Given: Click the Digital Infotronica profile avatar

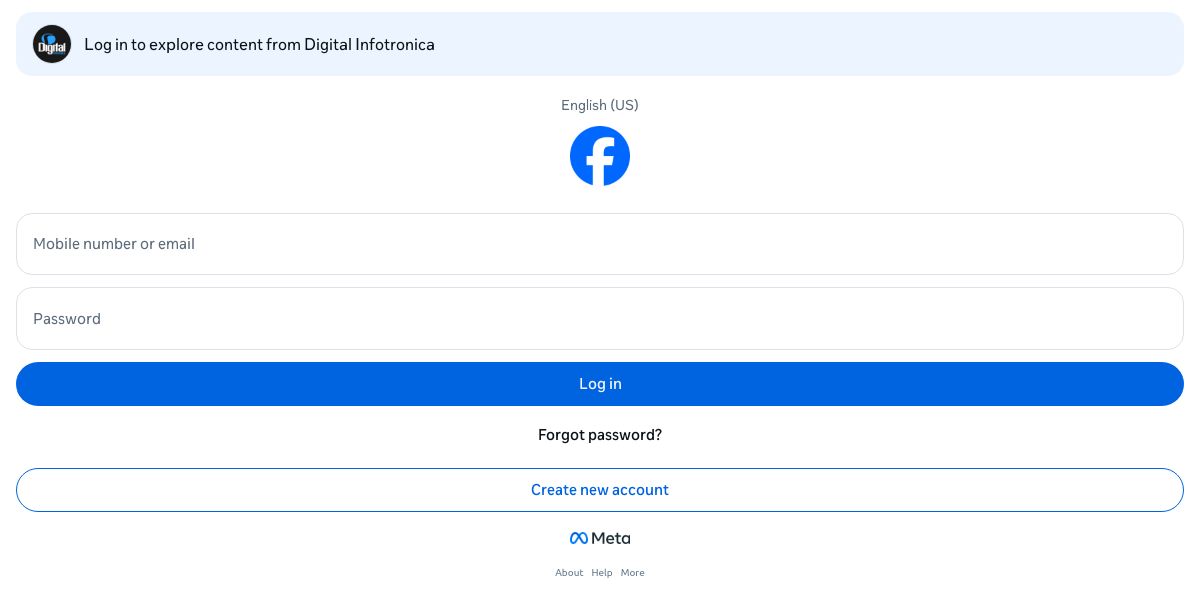Looking at the screenshot, I should (52, 44).
